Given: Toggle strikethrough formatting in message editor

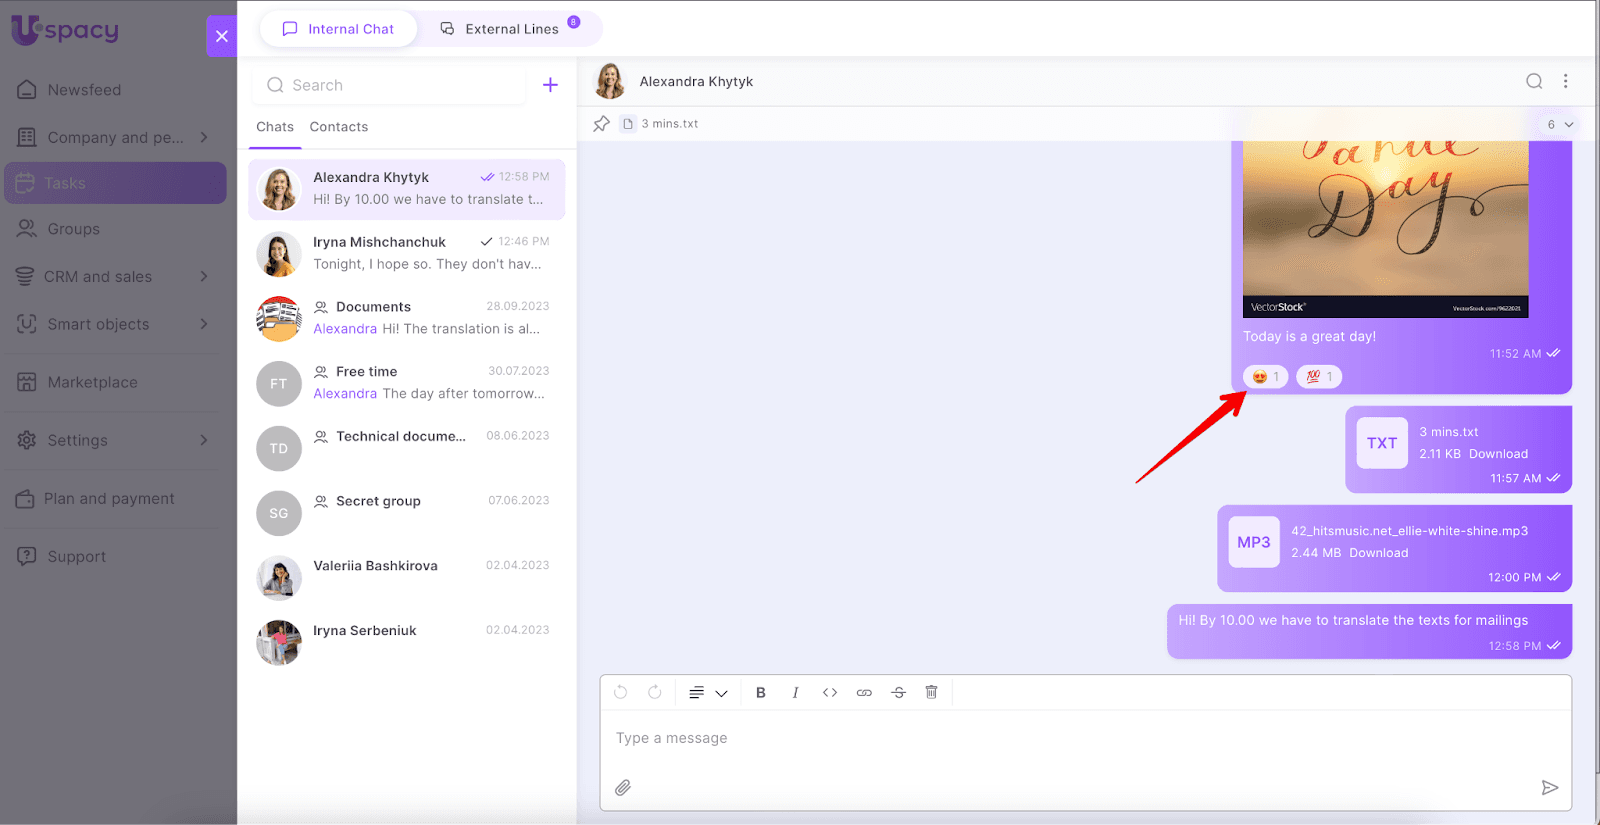Looking at the screenshot, I should (x=898, y=692).
